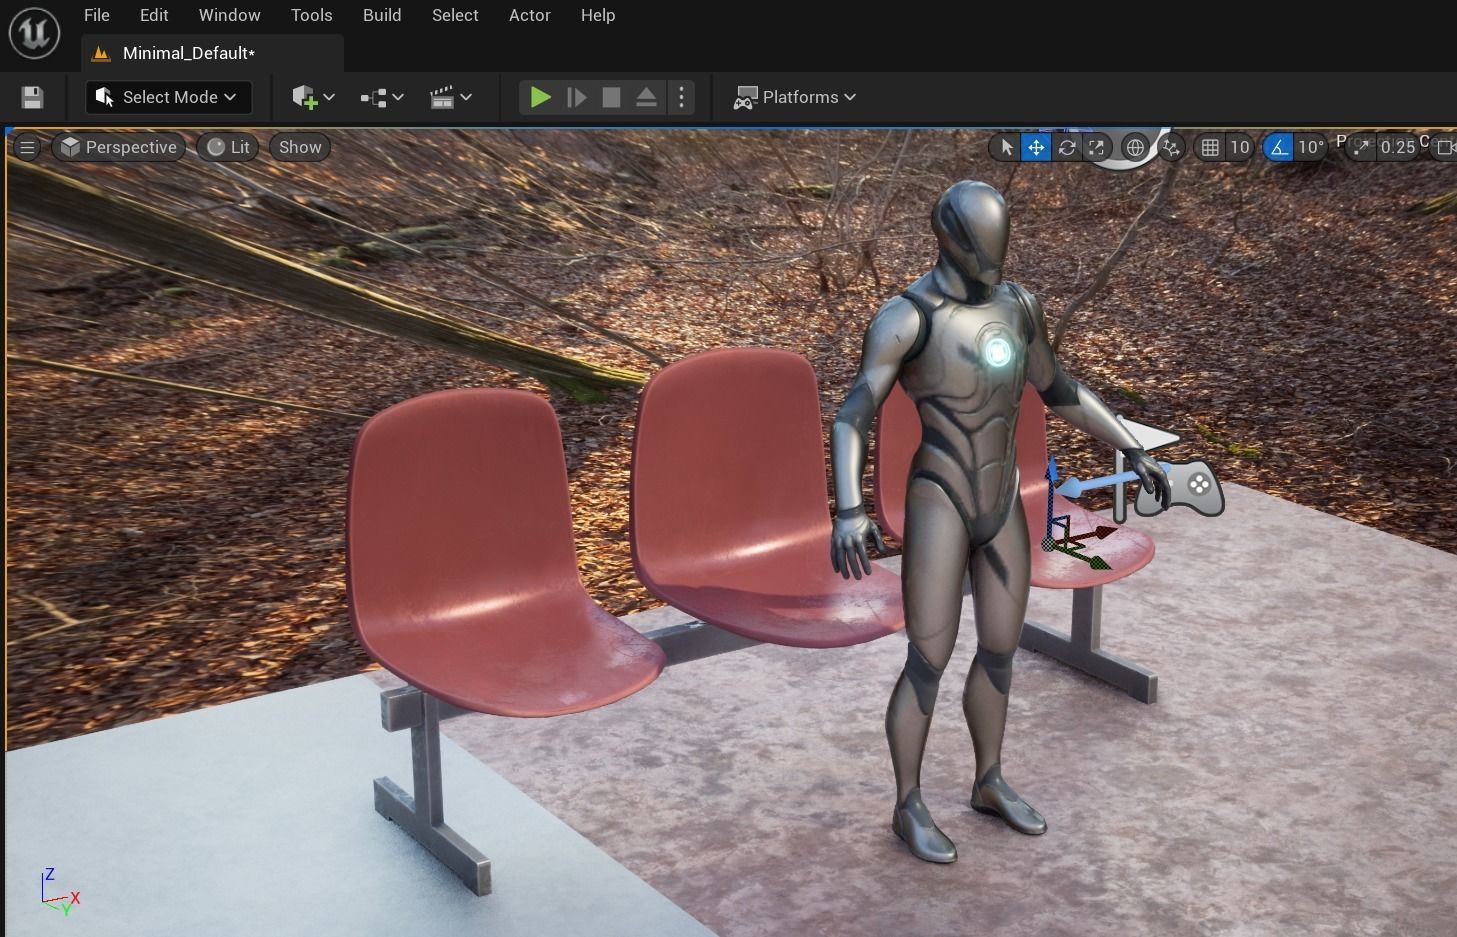Open the cinematics clapperboard icon

(442, 97)
